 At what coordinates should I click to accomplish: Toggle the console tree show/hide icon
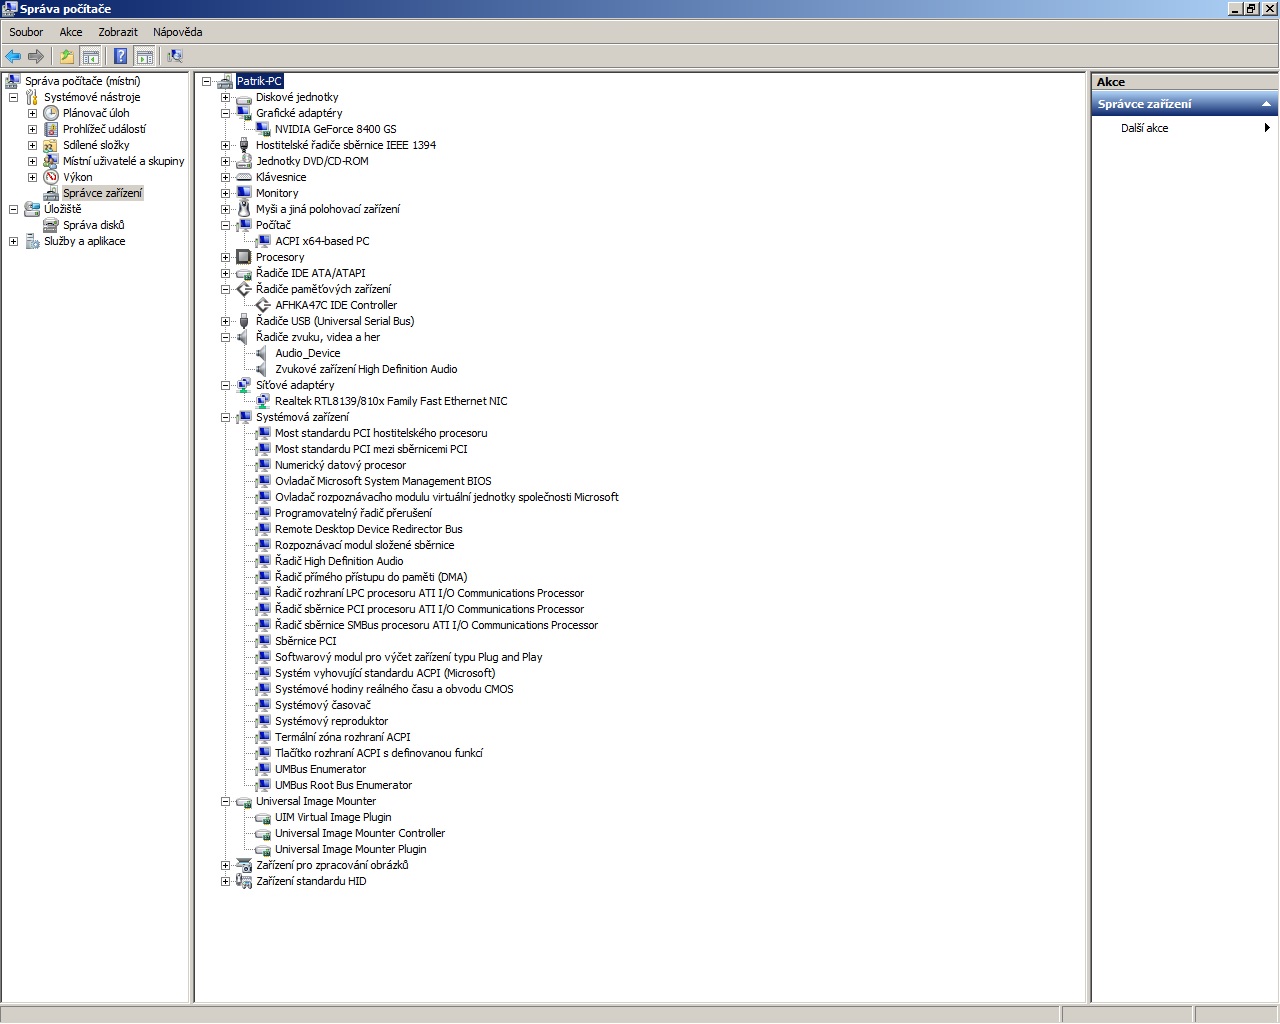(90, 56)
